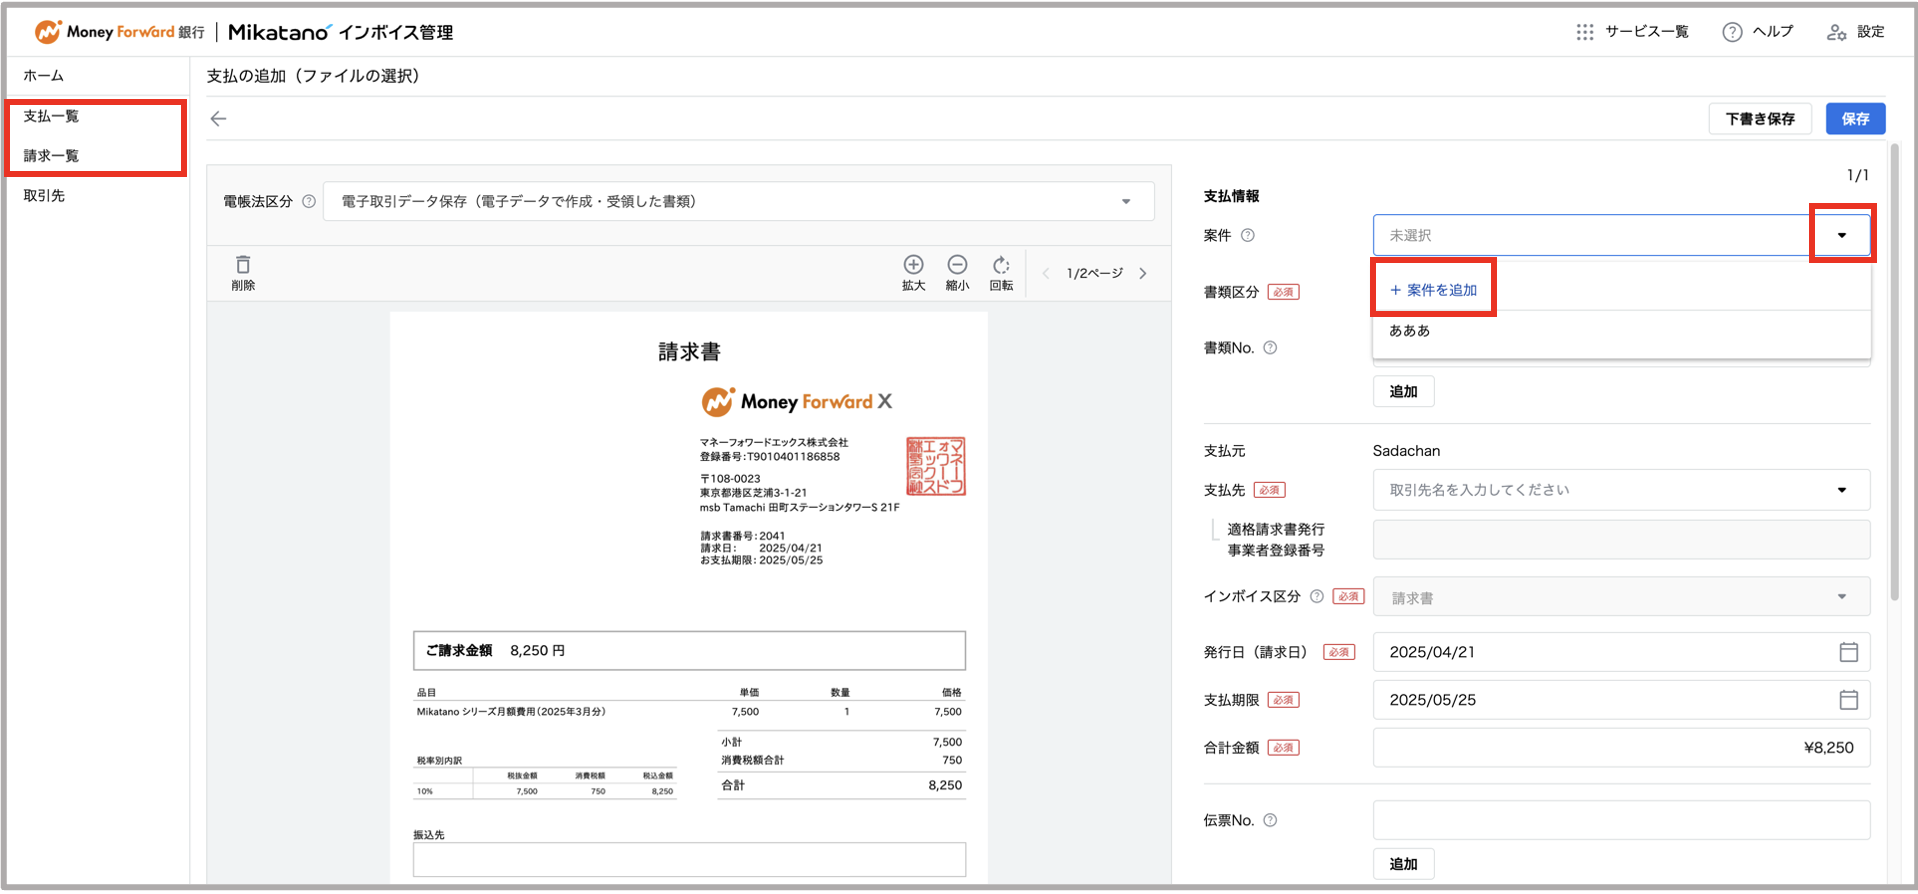Open 取引先 in the sidebar
This screenshot has width=1918, height=894.
(x=44, y=195)
